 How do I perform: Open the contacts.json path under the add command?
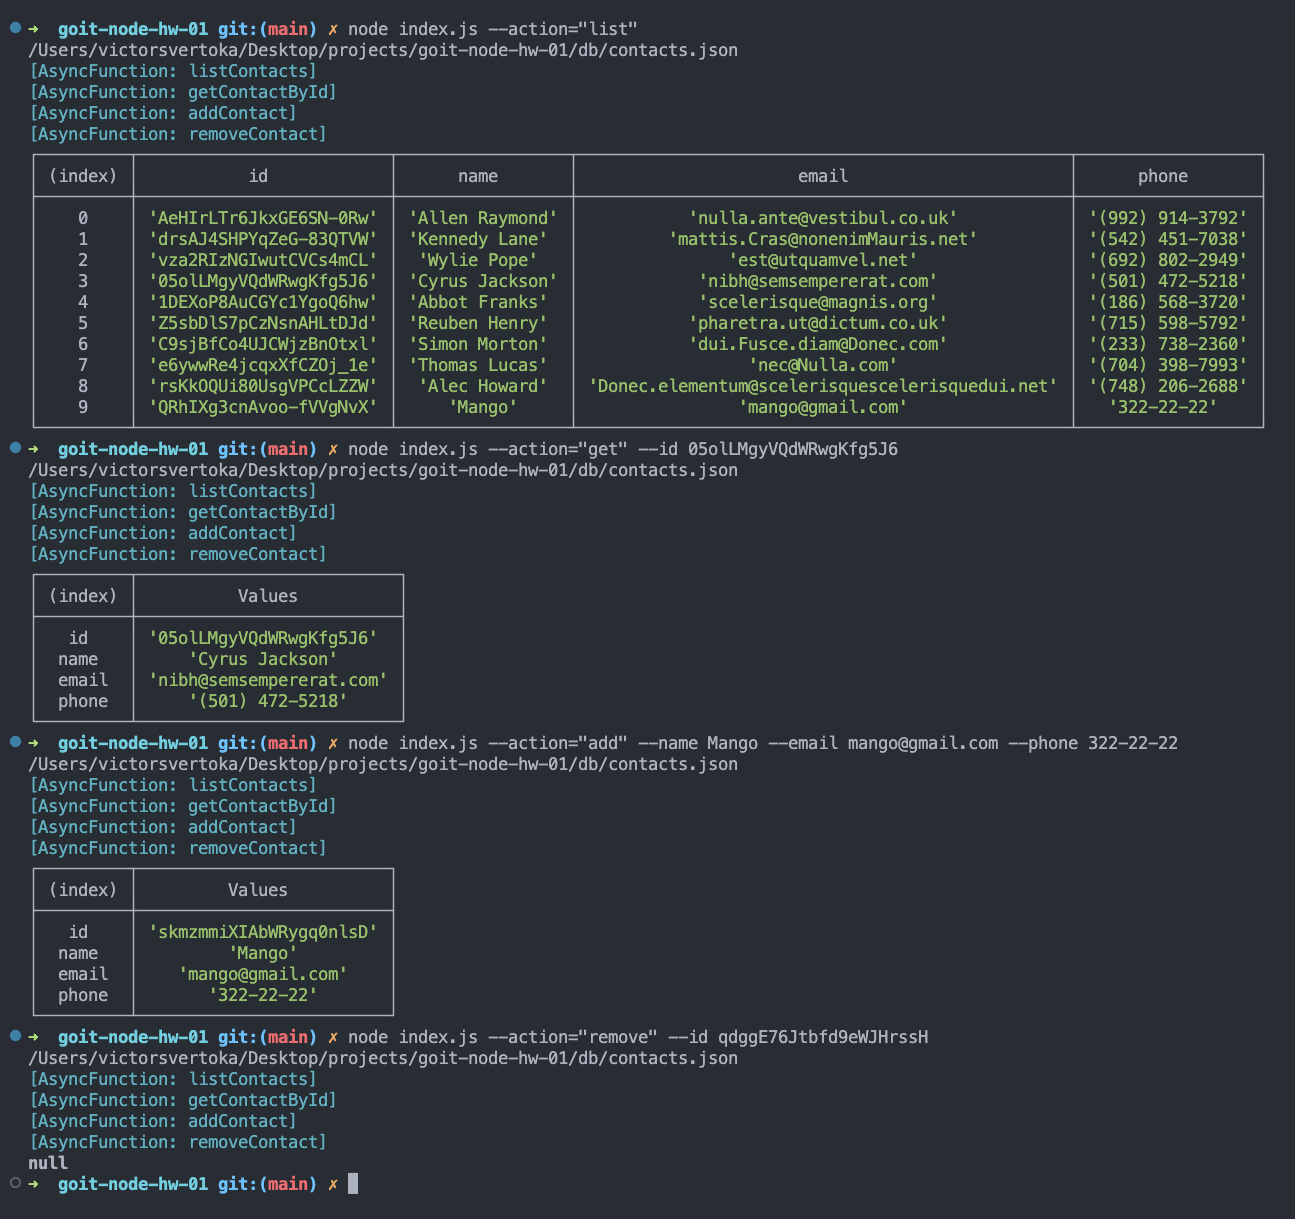[x=383, y=764]
